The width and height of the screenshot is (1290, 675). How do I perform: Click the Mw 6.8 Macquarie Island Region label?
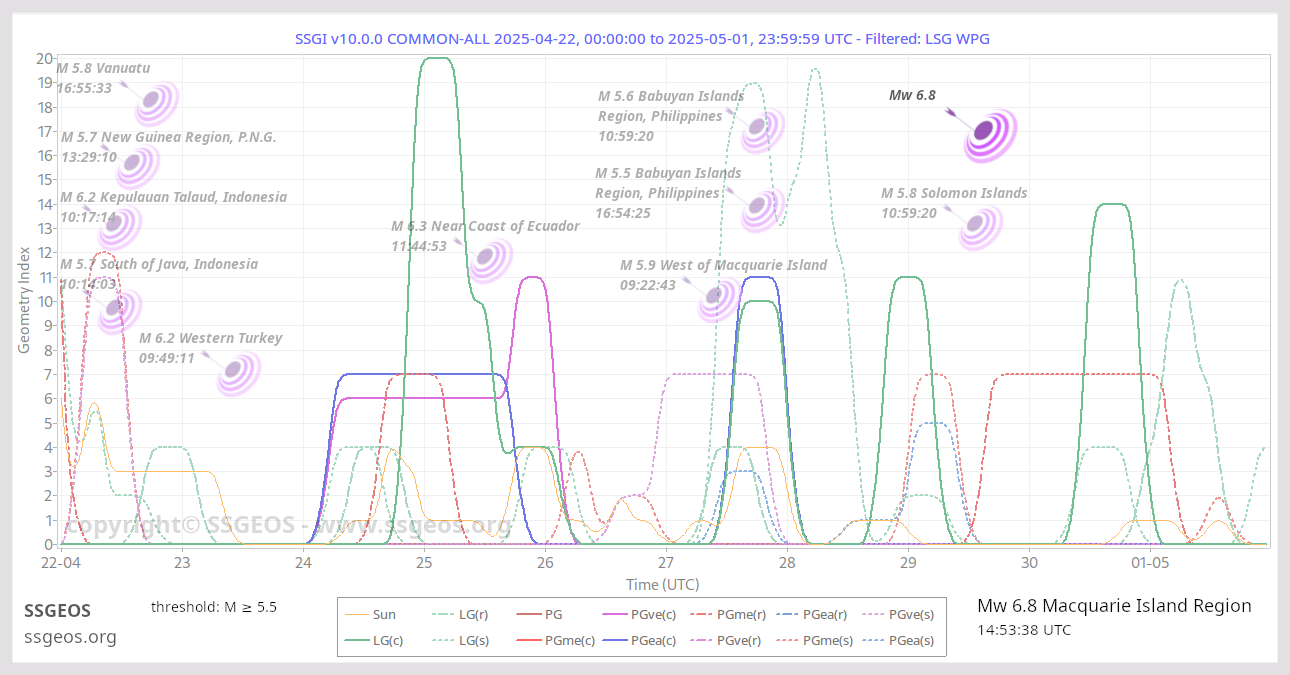(1113, 606)
